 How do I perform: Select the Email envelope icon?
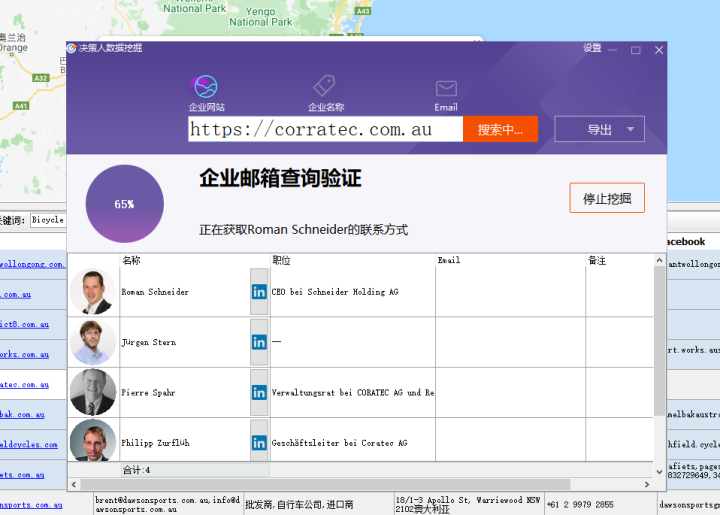click(446, 89)
